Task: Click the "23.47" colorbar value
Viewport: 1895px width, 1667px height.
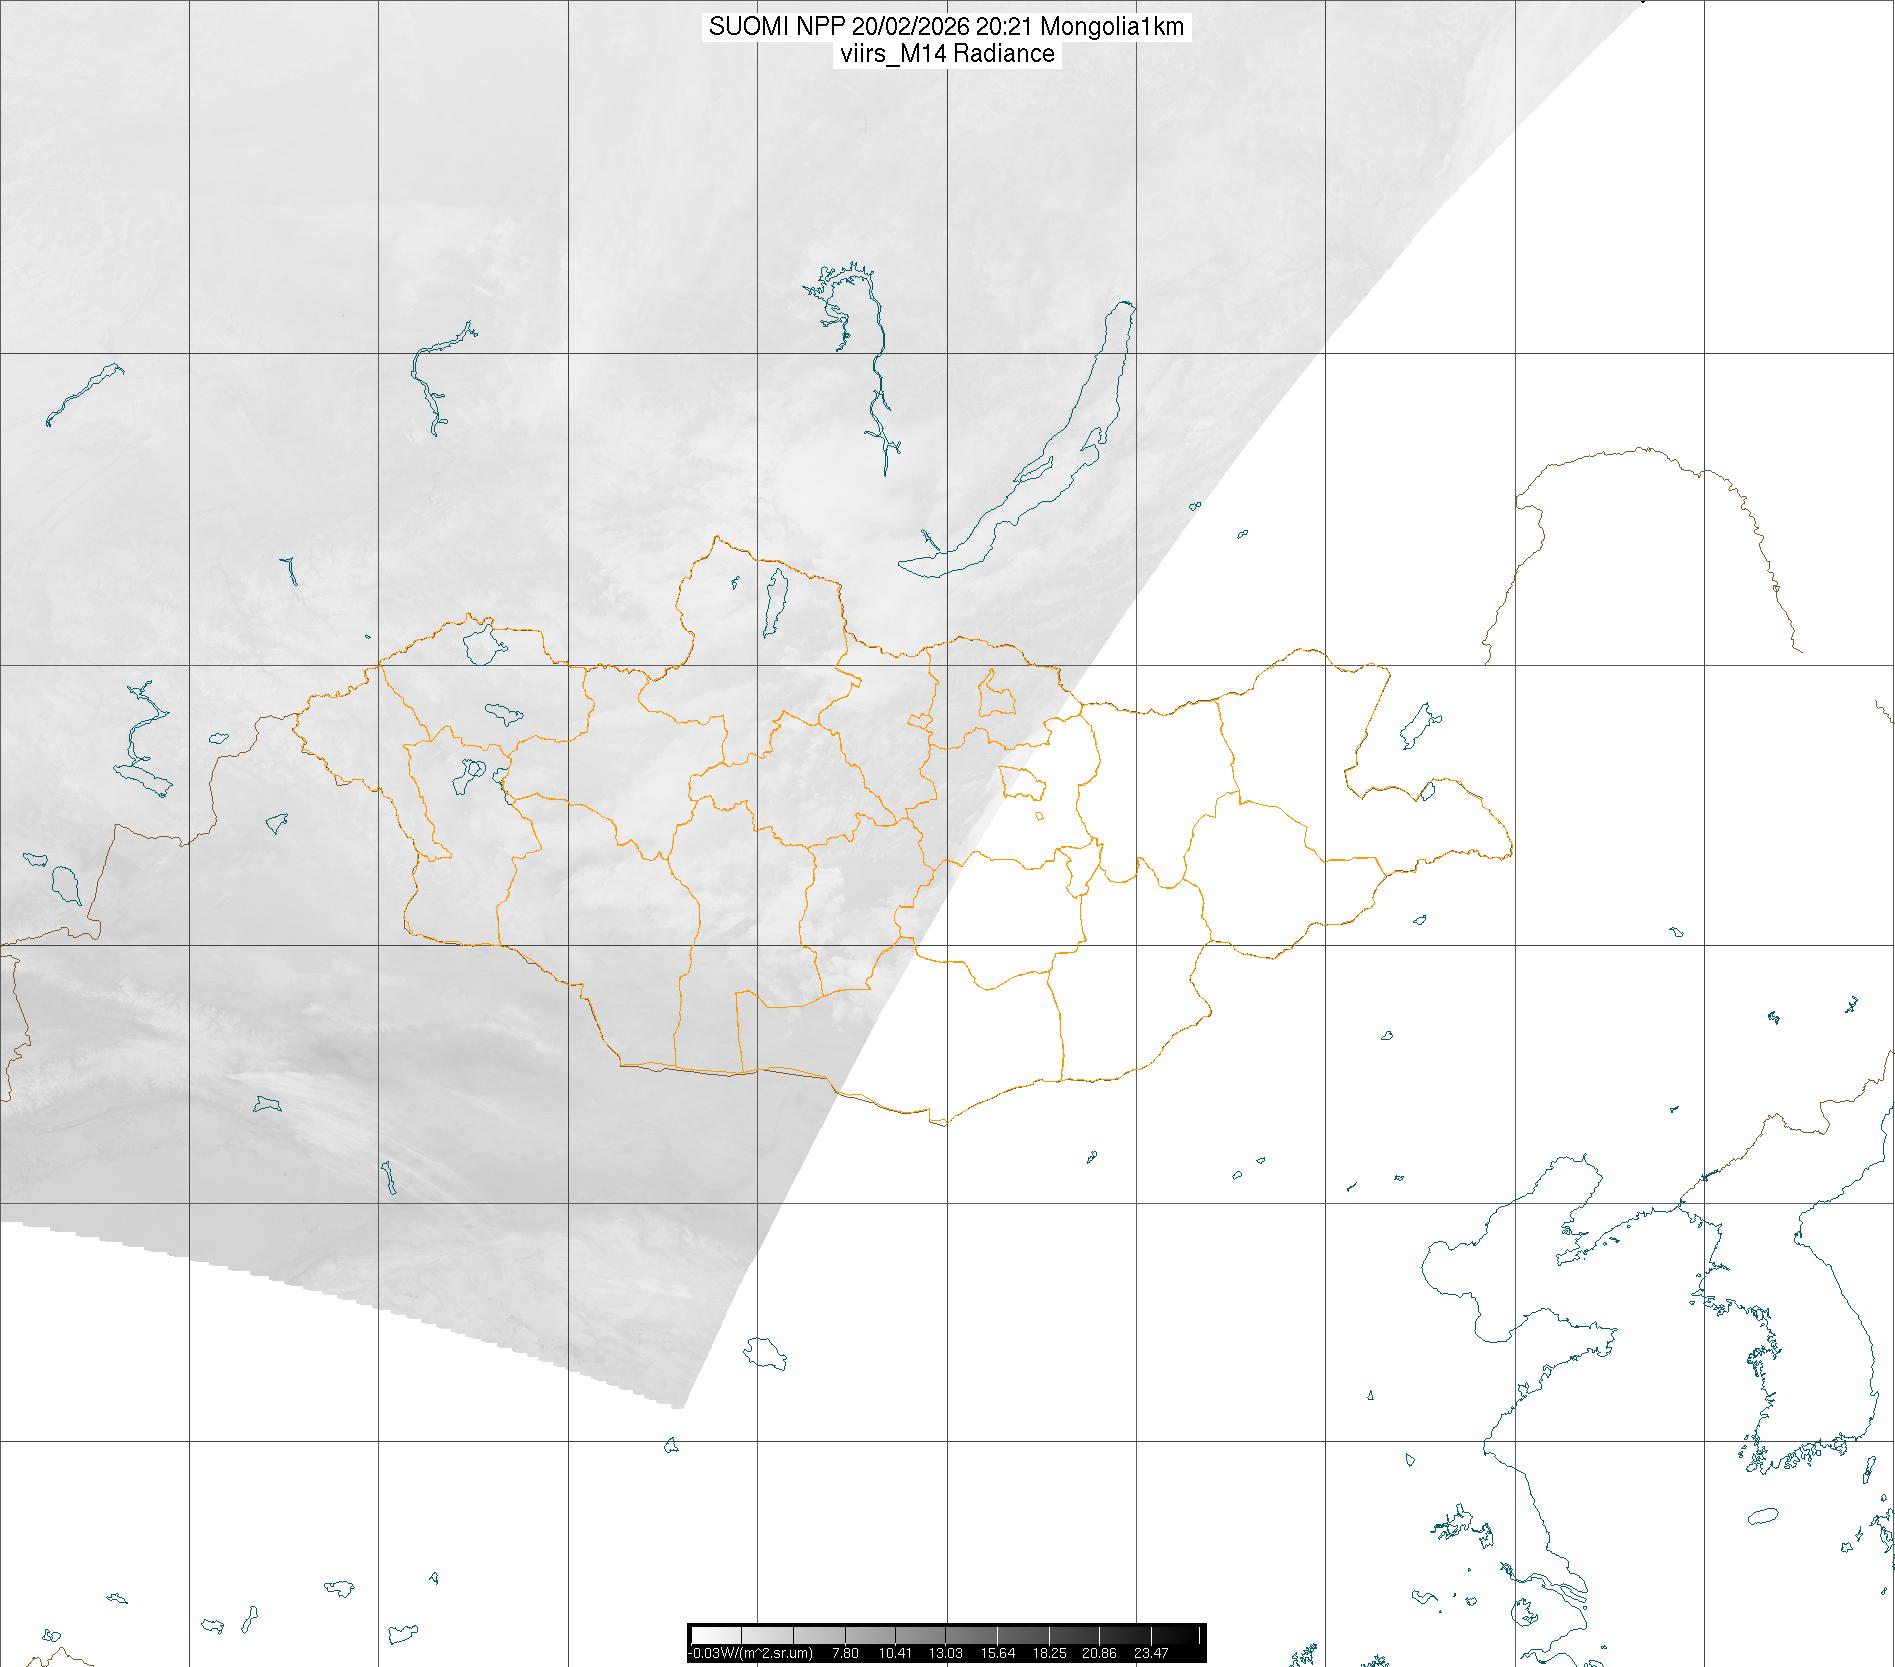Action: pyautogui.click(x=1151, y=1653)
